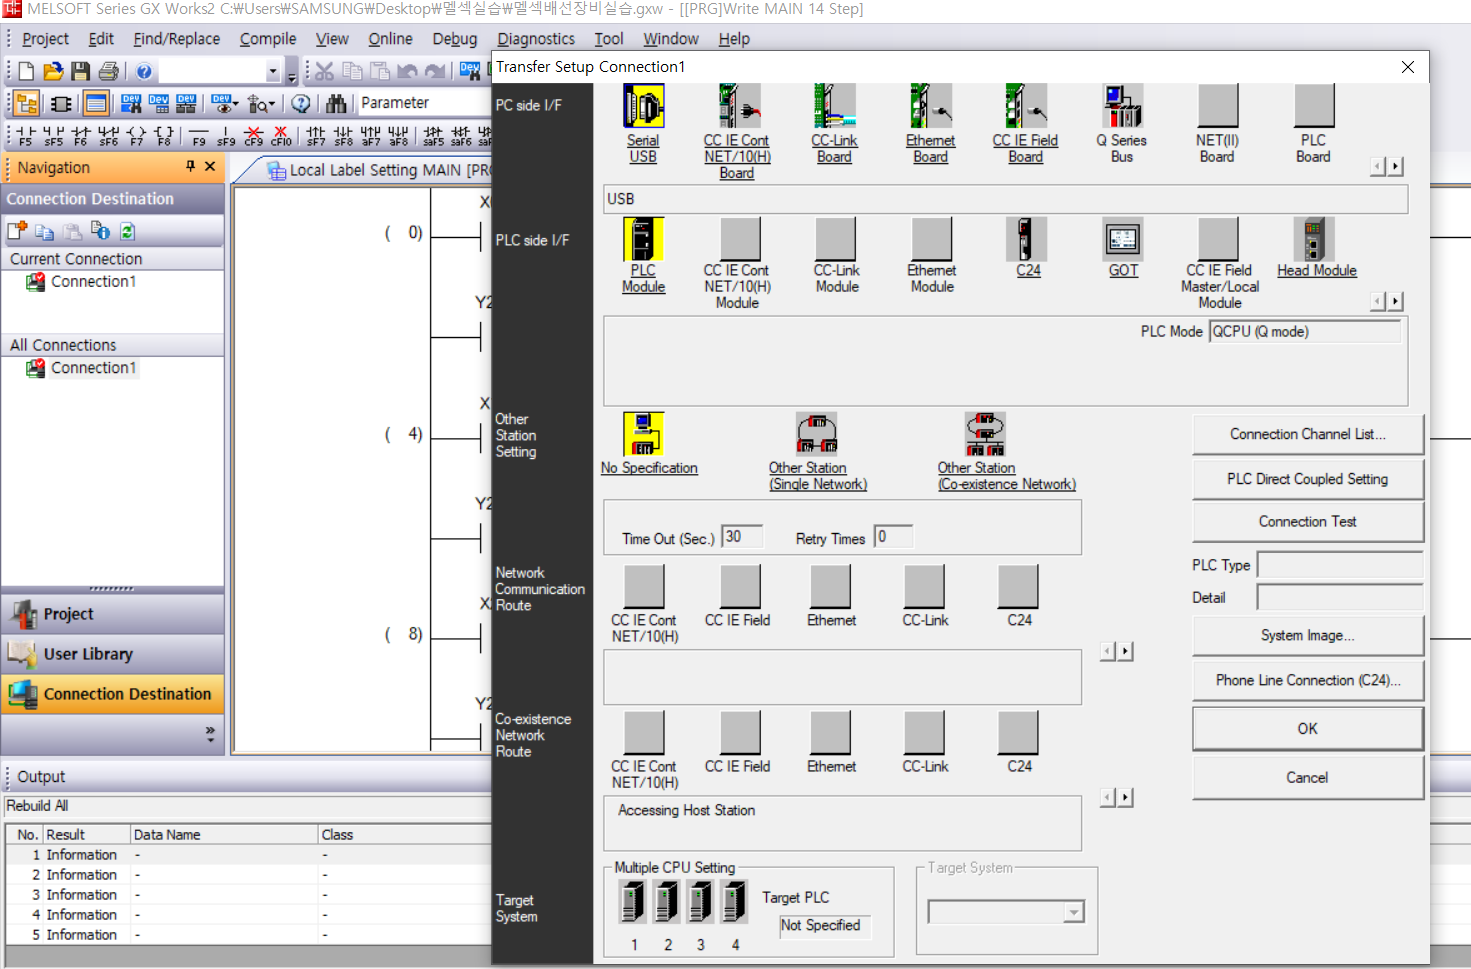The height and width of the screenshot is (969, 1471).
Task: Select the PLC Module icon
Action: [x=643, y=239]
